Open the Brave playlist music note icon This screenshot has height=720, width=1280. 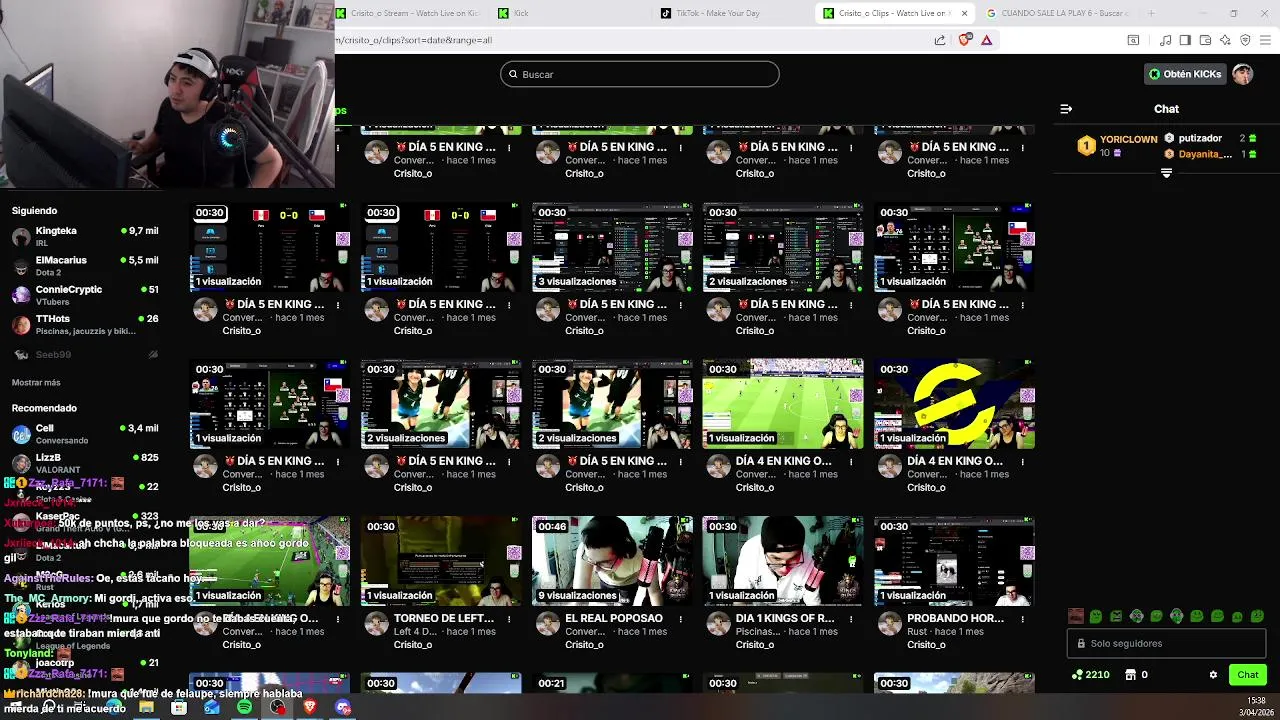pos(1165,40)
